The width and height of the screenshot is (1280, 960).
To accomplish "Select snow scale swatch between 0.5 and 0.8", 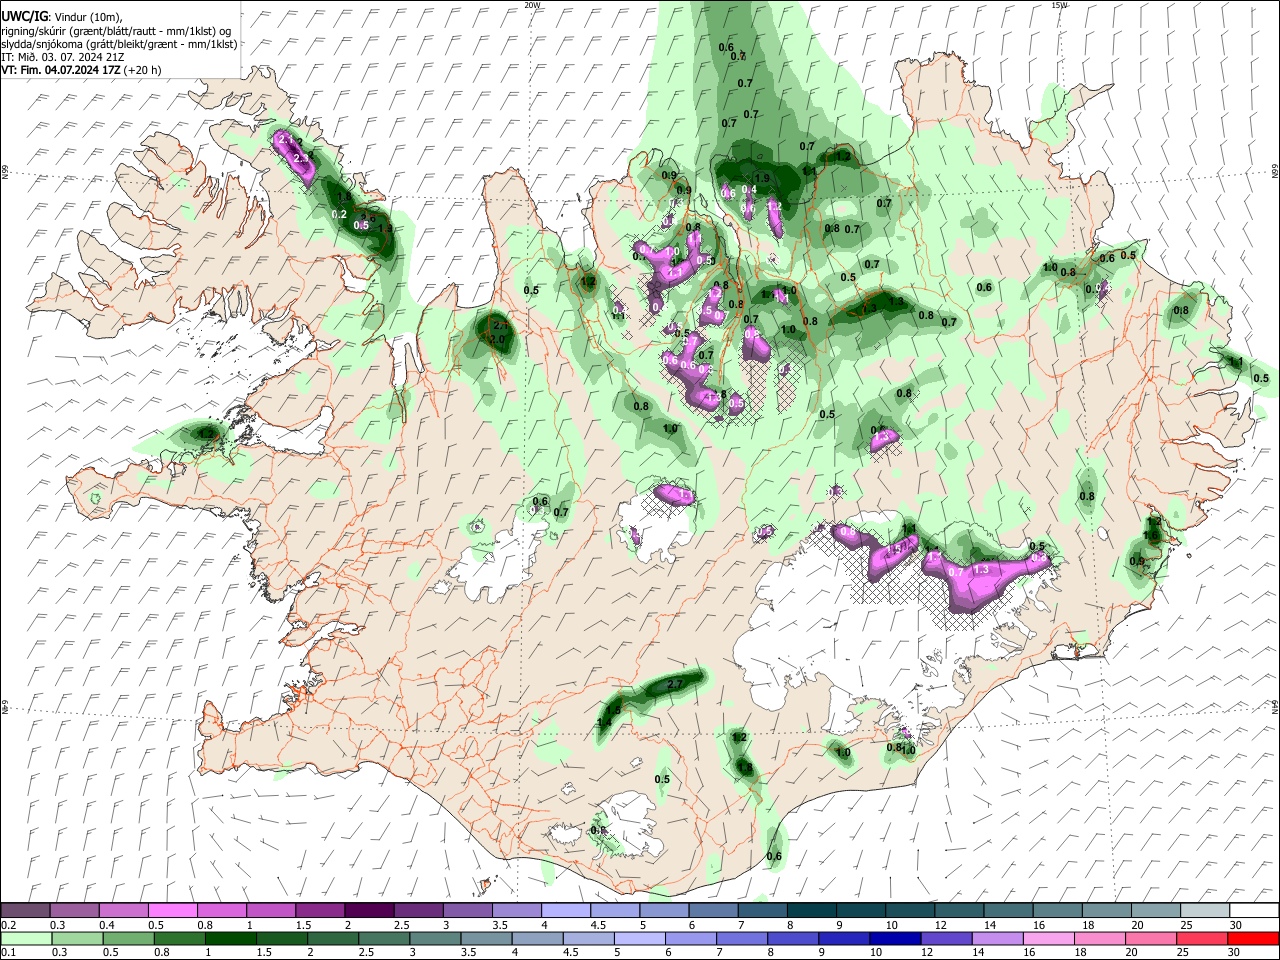I will coord(172,911).
